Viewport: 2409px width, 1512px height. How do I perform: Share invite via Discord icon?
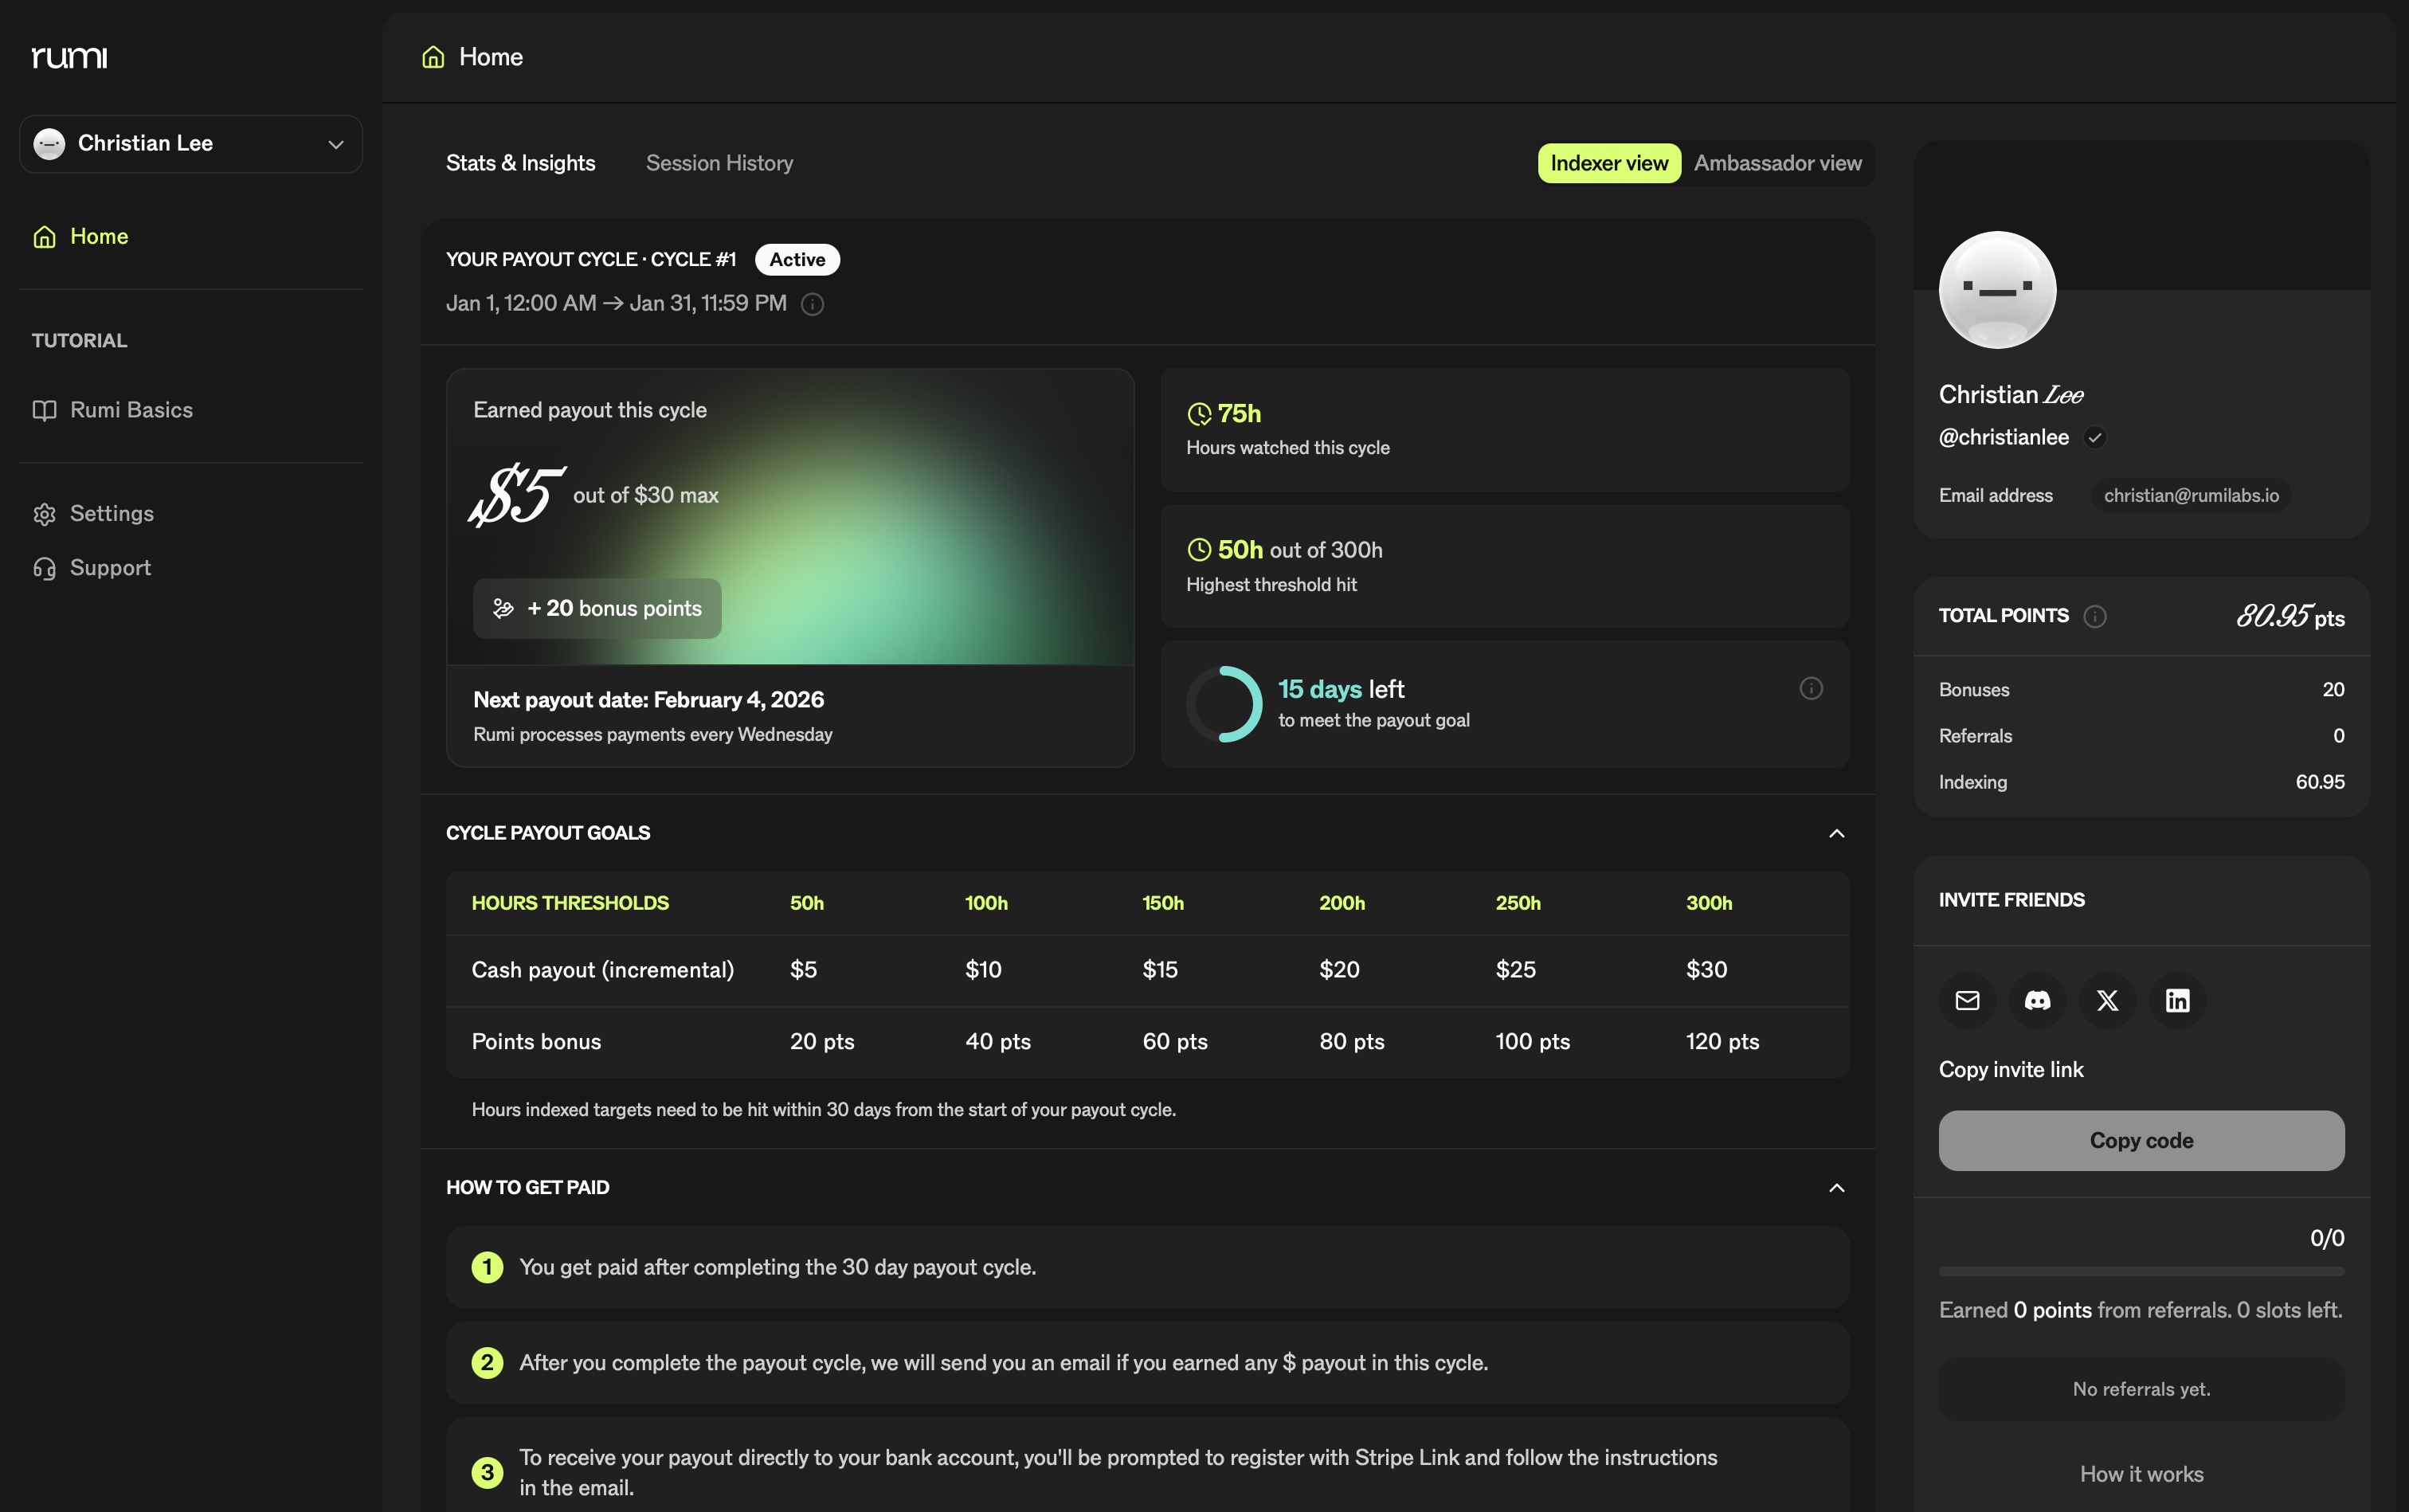(x=2037, y=1000)
